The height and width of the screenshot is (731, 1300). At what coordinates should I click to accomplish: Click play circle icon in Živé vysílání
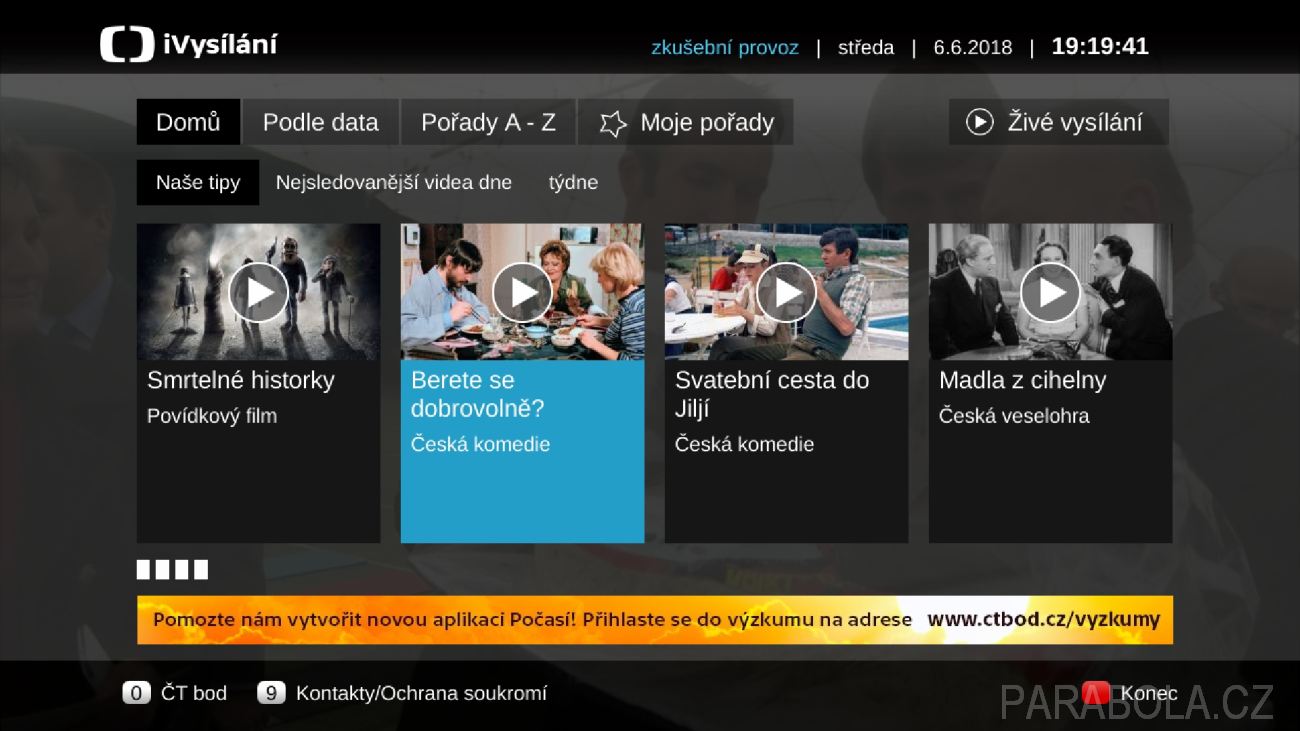tap(979, 122)
